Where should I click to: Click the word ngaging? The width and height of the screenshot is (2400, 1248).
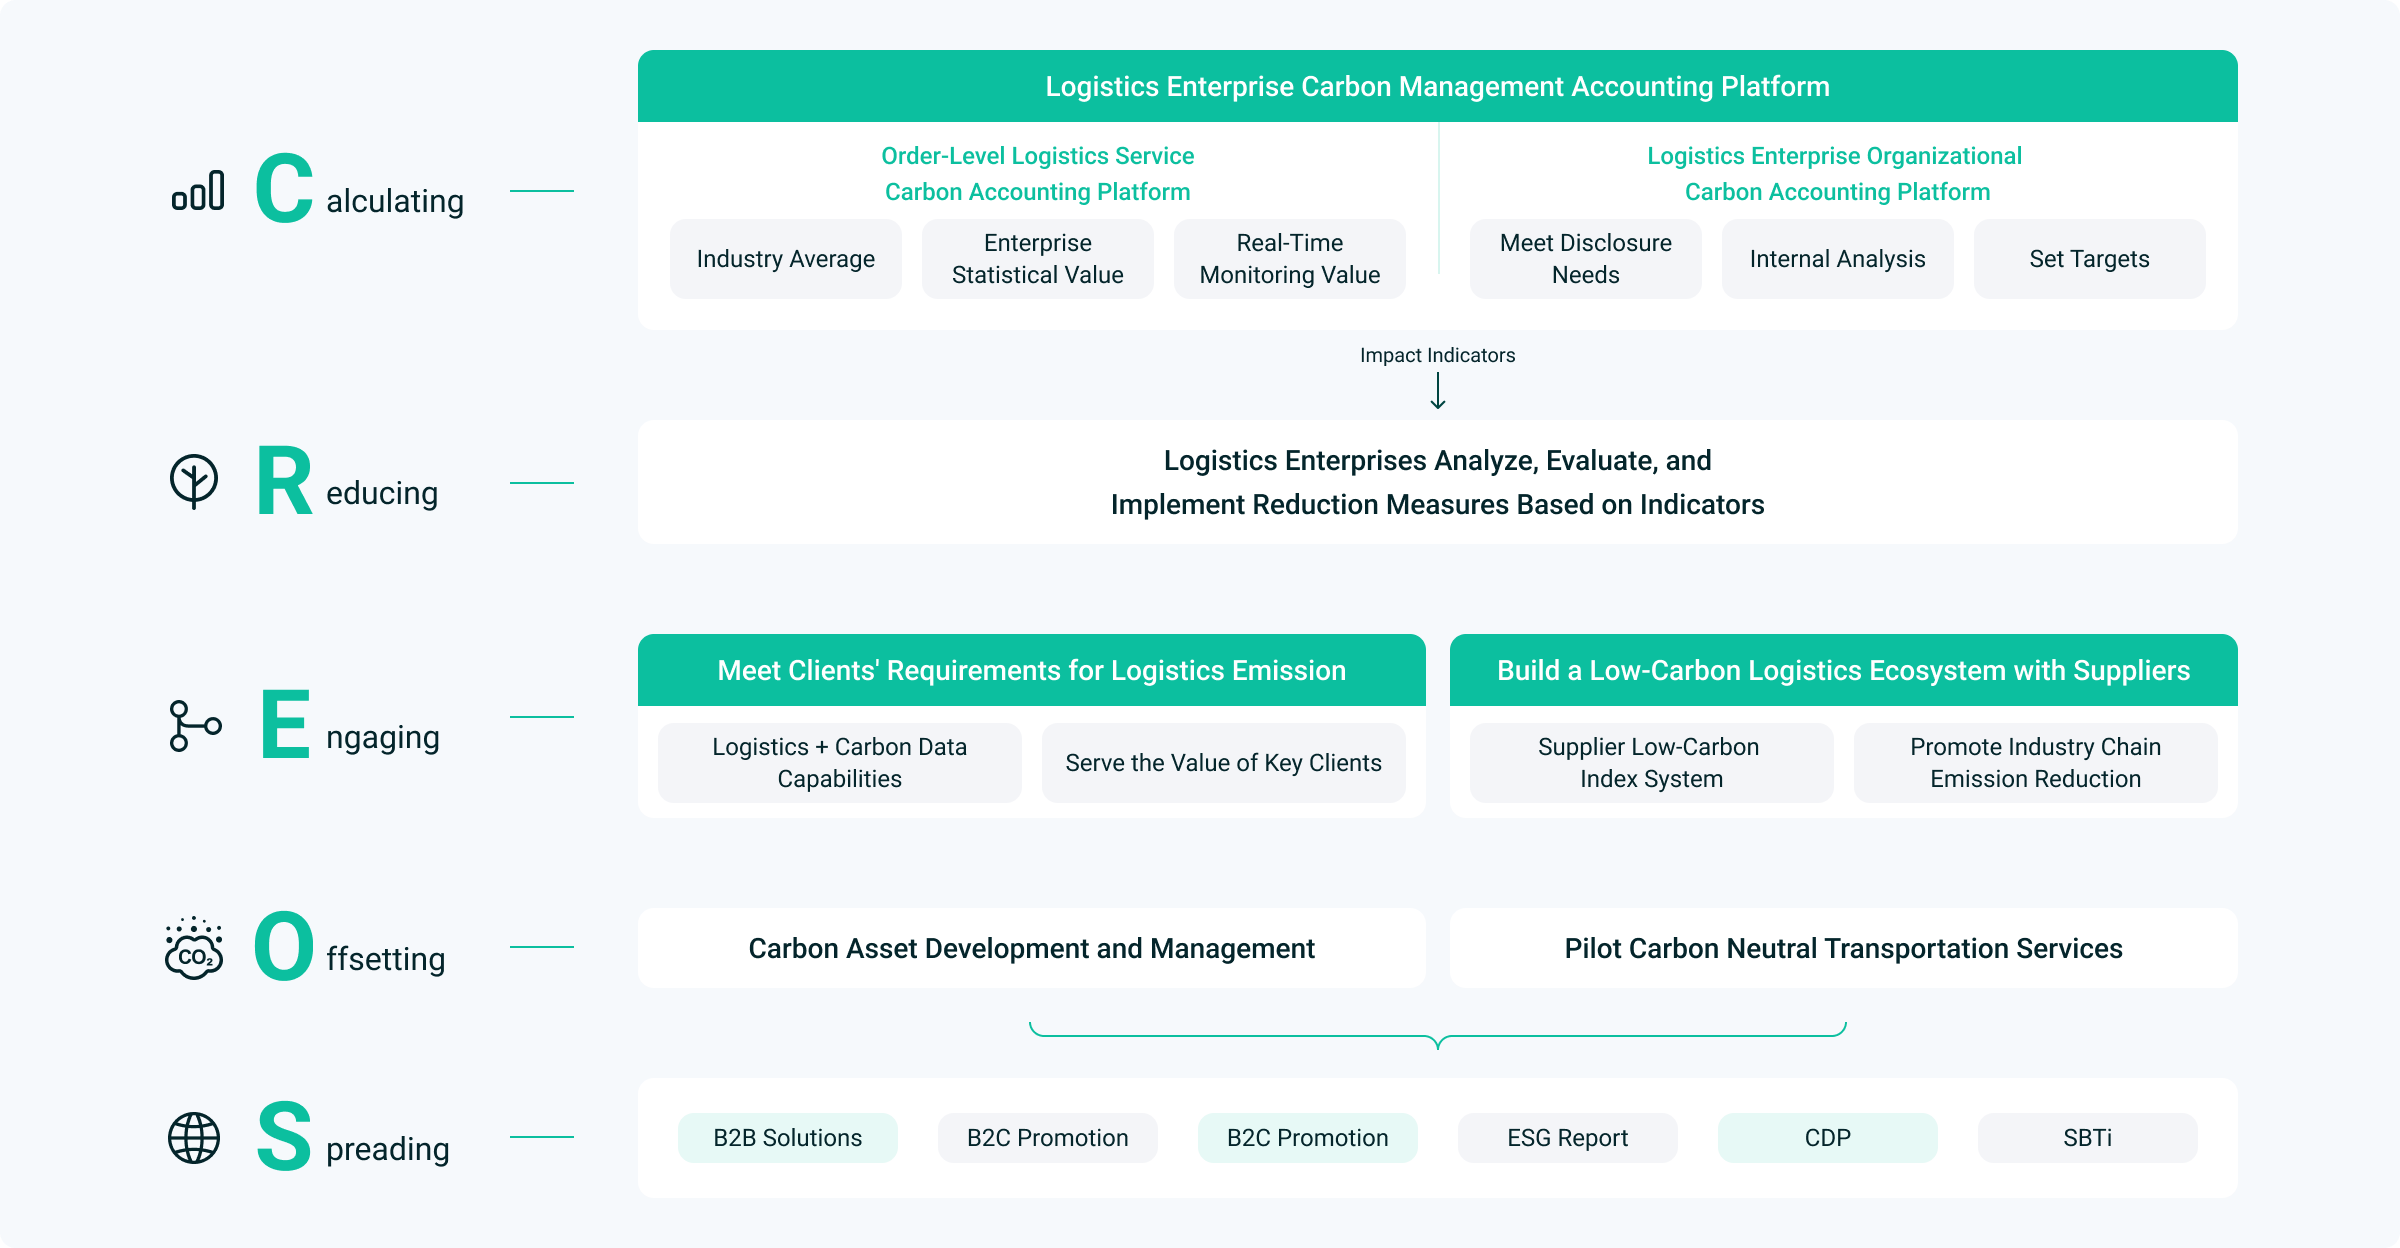click(x=383, y=738)
